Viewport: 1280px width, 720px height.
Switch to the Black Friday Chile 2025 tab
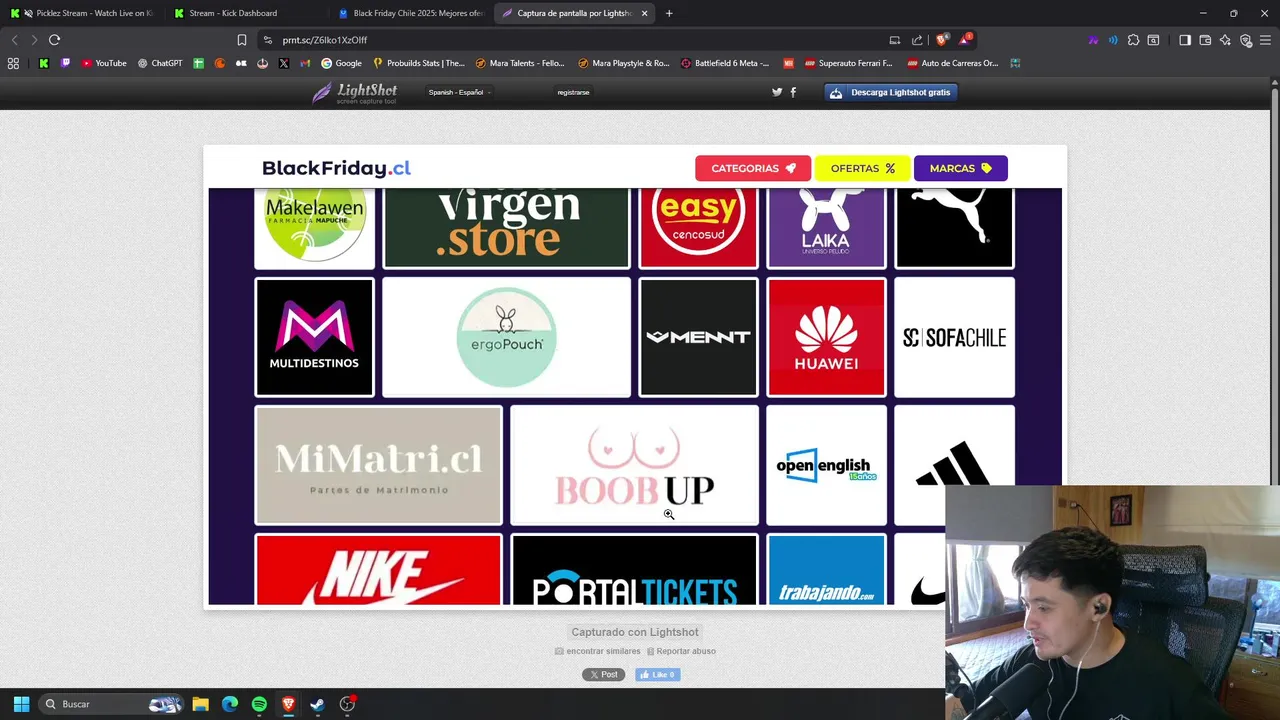coord(410,13)
